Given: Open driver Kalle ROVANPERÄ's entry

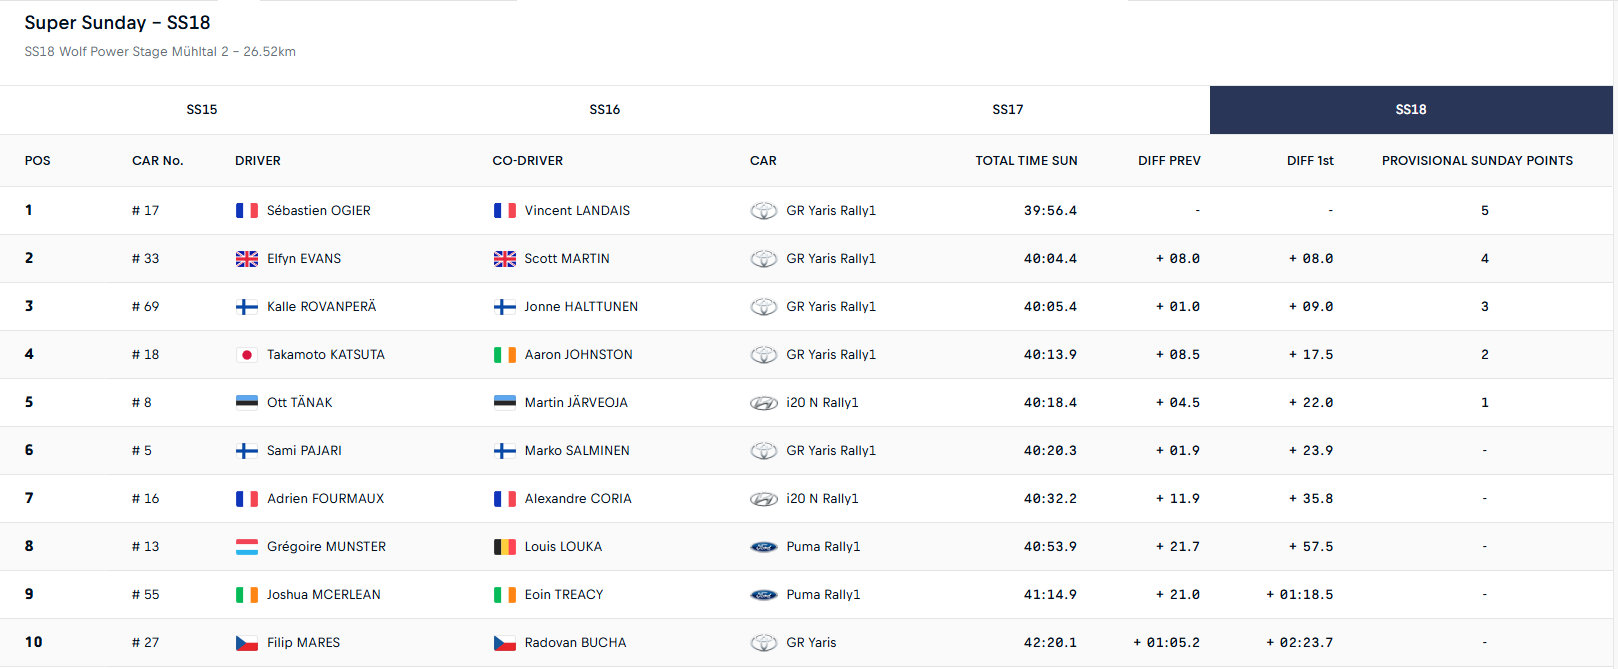Looking at the screenshot, I should tap(321, 307).
